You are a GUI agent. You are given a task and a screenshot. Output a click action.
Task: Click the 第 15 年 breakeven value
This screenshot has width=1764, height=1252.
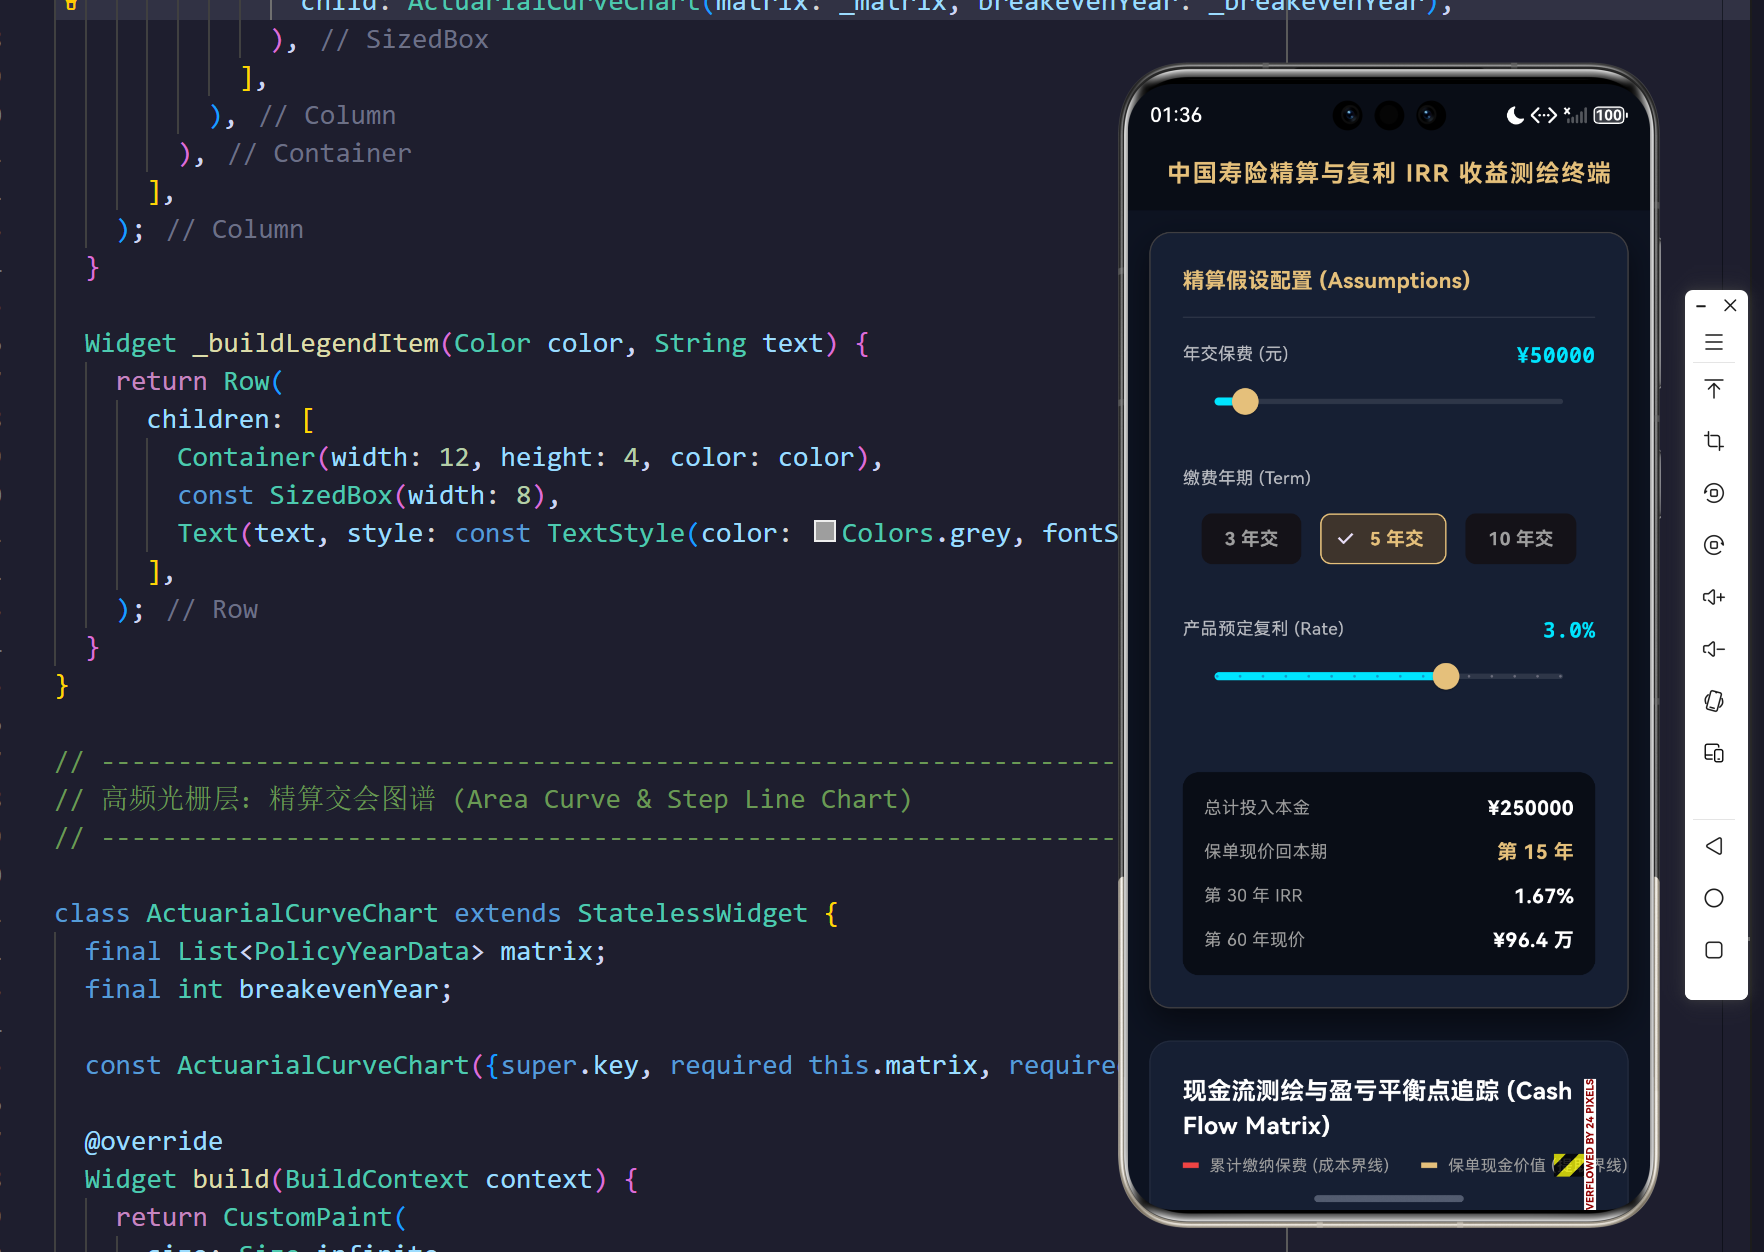coord(1535,852)
